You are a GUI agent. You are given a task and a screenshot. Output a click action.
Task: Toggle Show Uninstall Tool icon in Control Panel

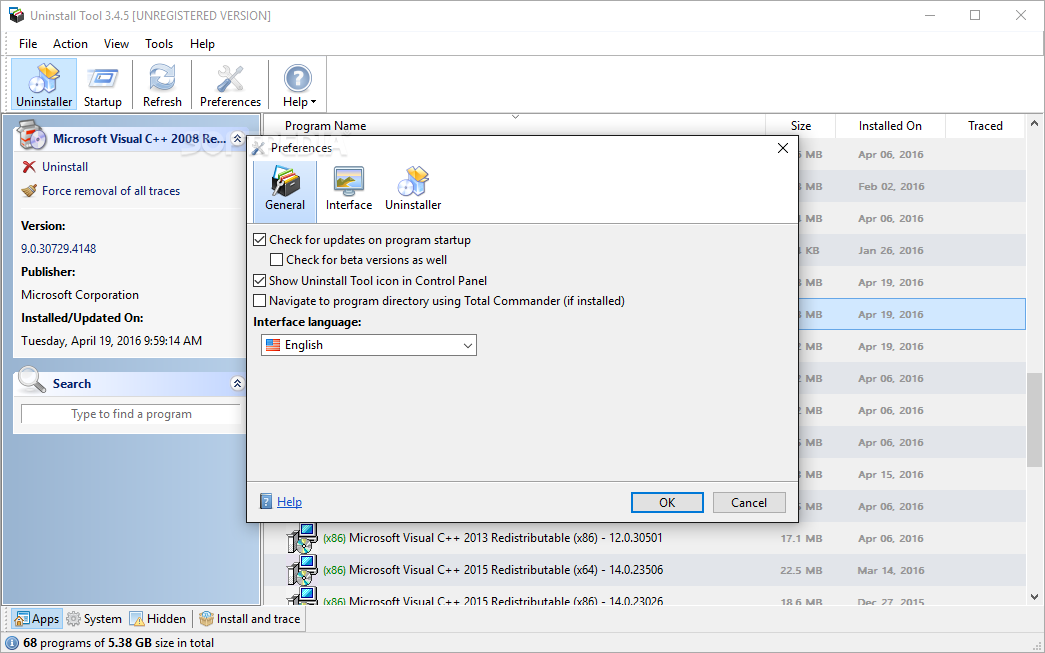pyautogui.click(x=260, y=281)
